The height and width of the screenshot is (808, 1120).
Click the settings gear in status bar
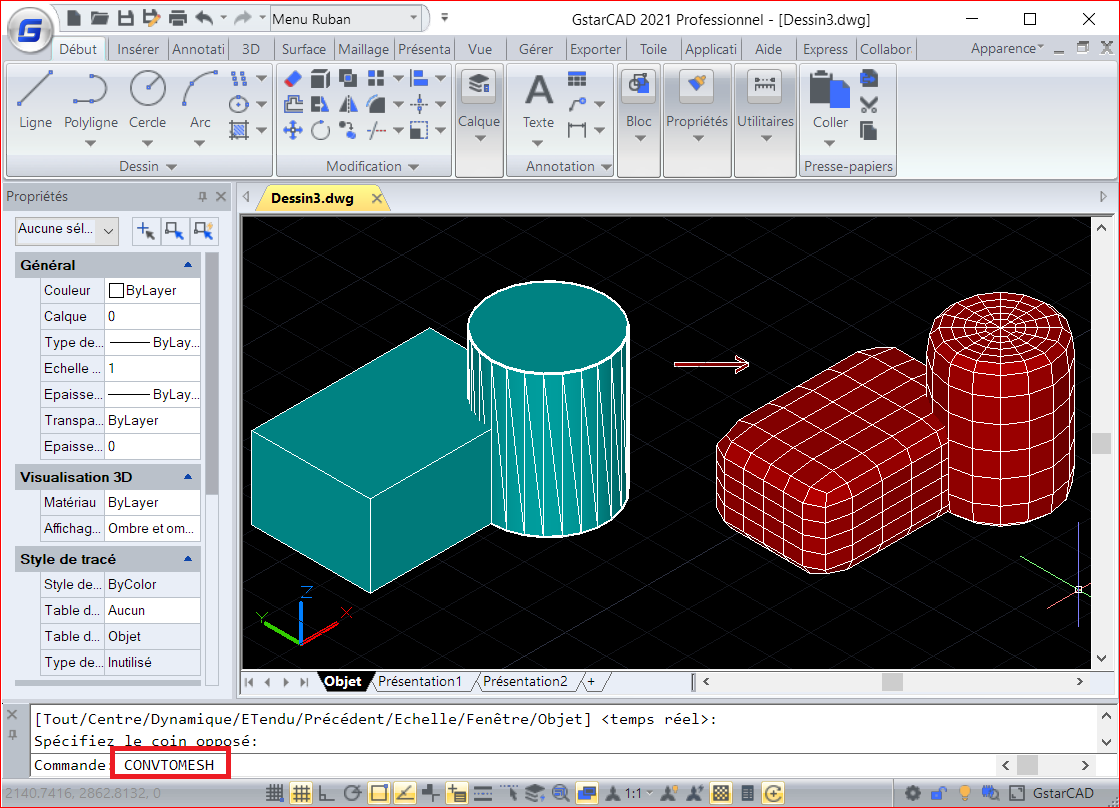tap(912, 793)
